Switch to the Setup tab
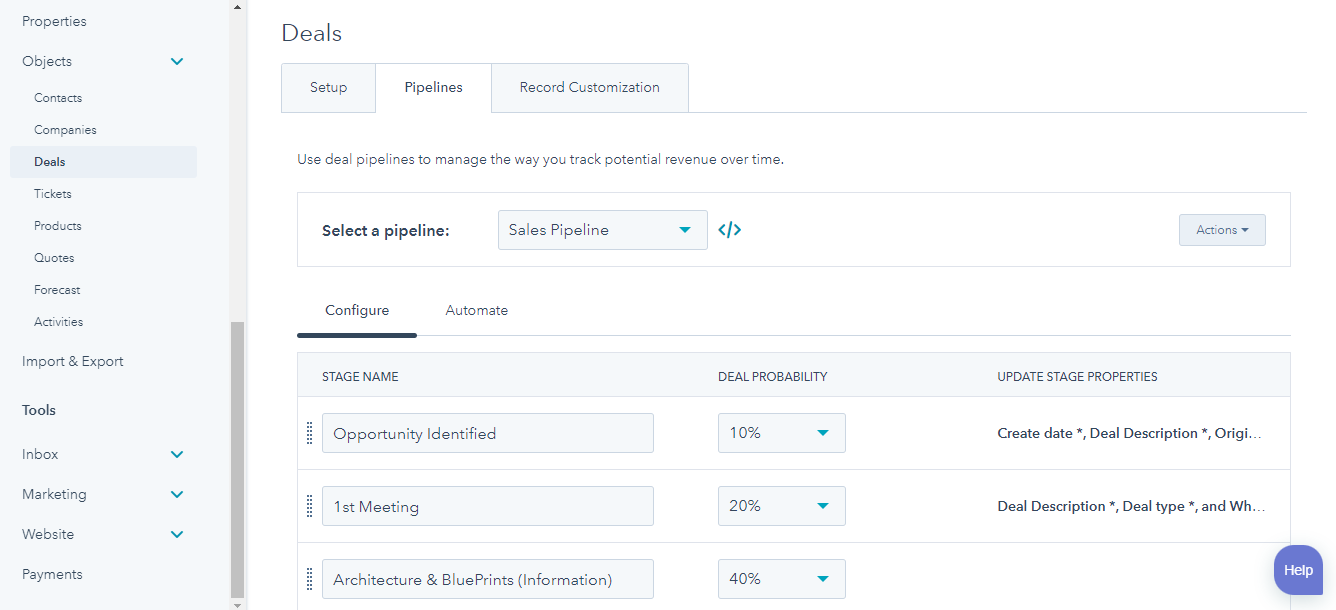The height and width of the screenshot is (610, 1336). [328, 87]
